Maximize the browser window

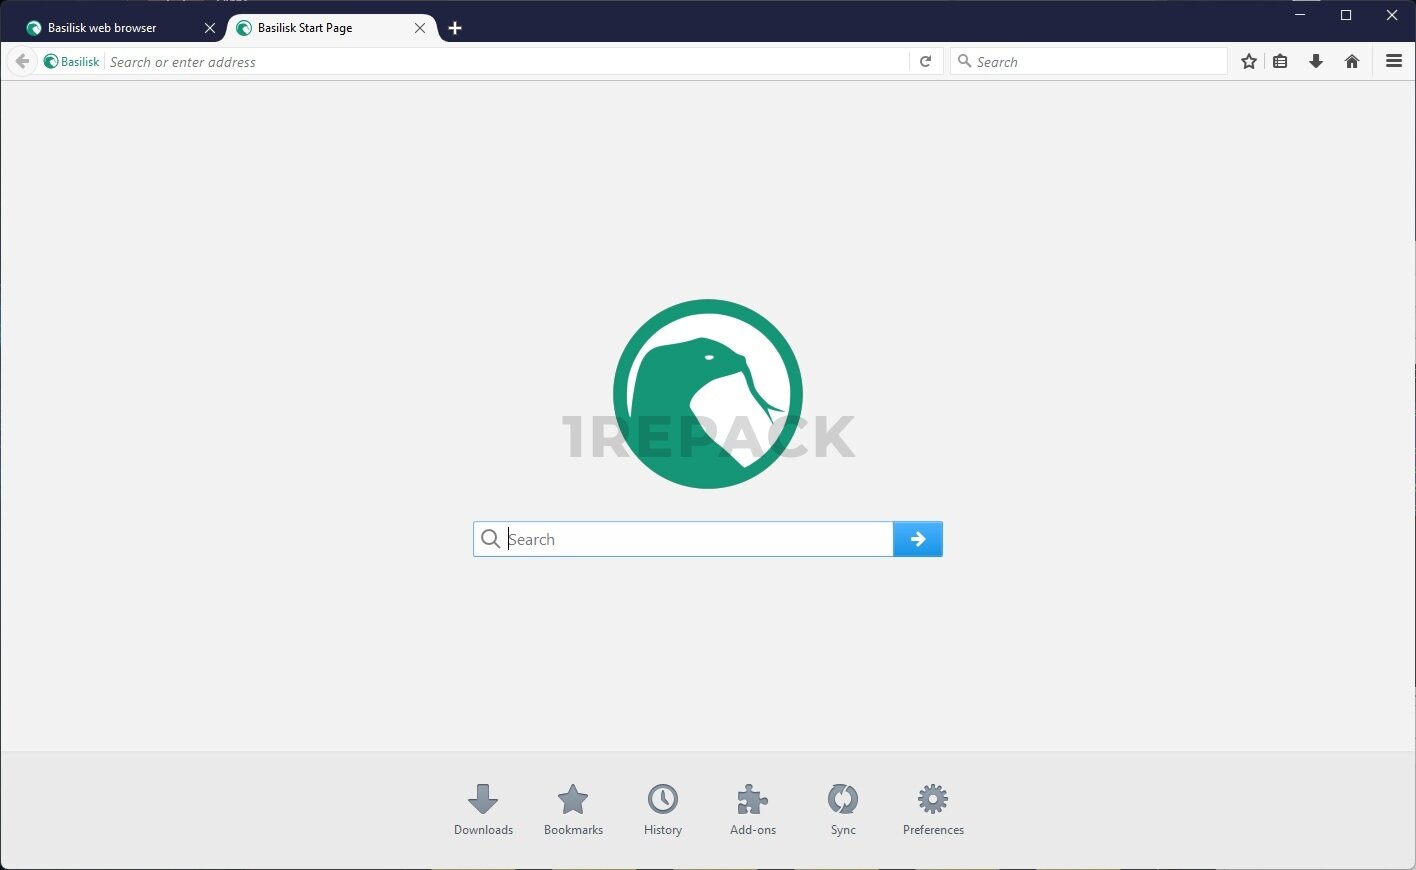(1346, 15)
